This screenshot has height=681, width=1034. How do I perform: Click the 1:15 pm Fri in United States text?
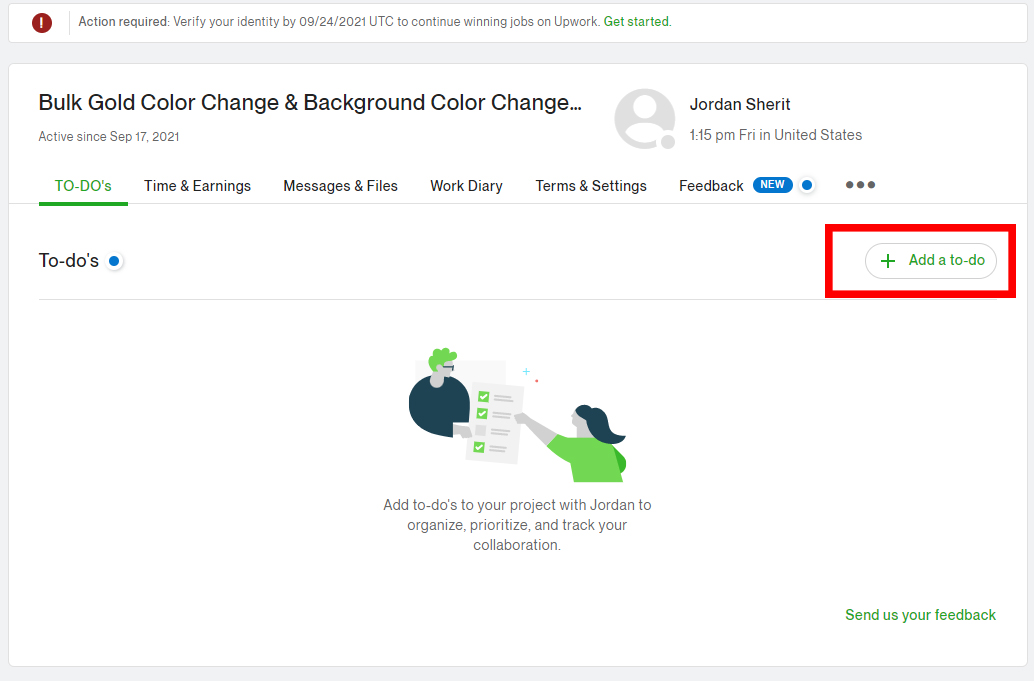[776, 135]
